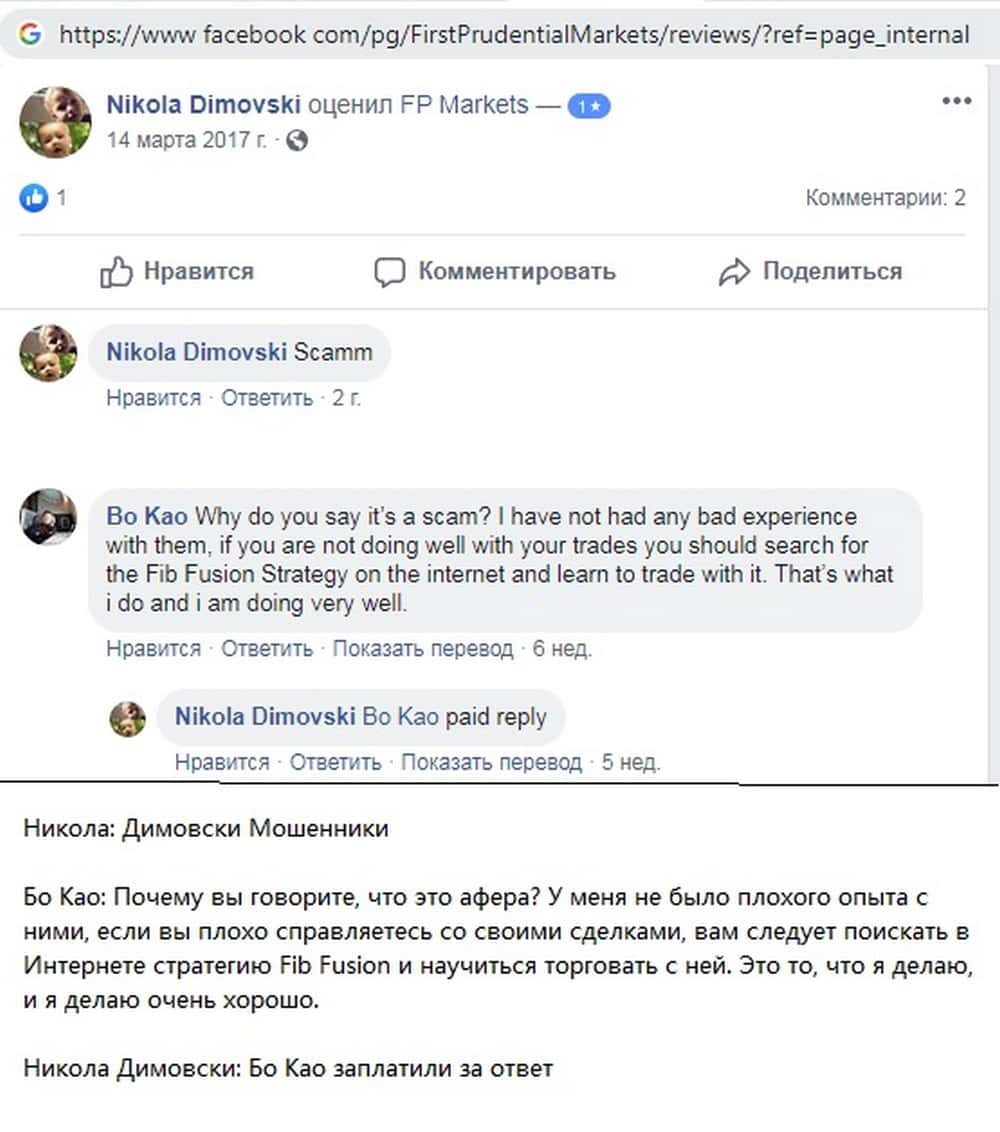Click the one-star rating badge

pyautogui.click(x=589, y=106)
